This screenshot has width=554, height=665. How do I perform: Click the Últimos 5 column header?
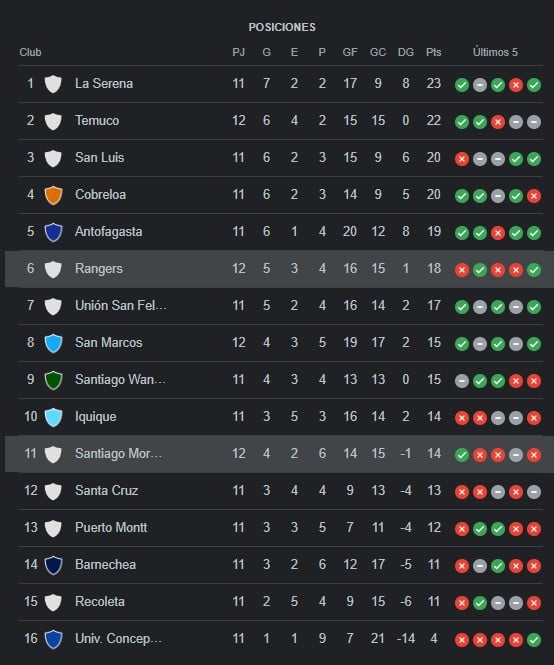click(x=495, y=52)
